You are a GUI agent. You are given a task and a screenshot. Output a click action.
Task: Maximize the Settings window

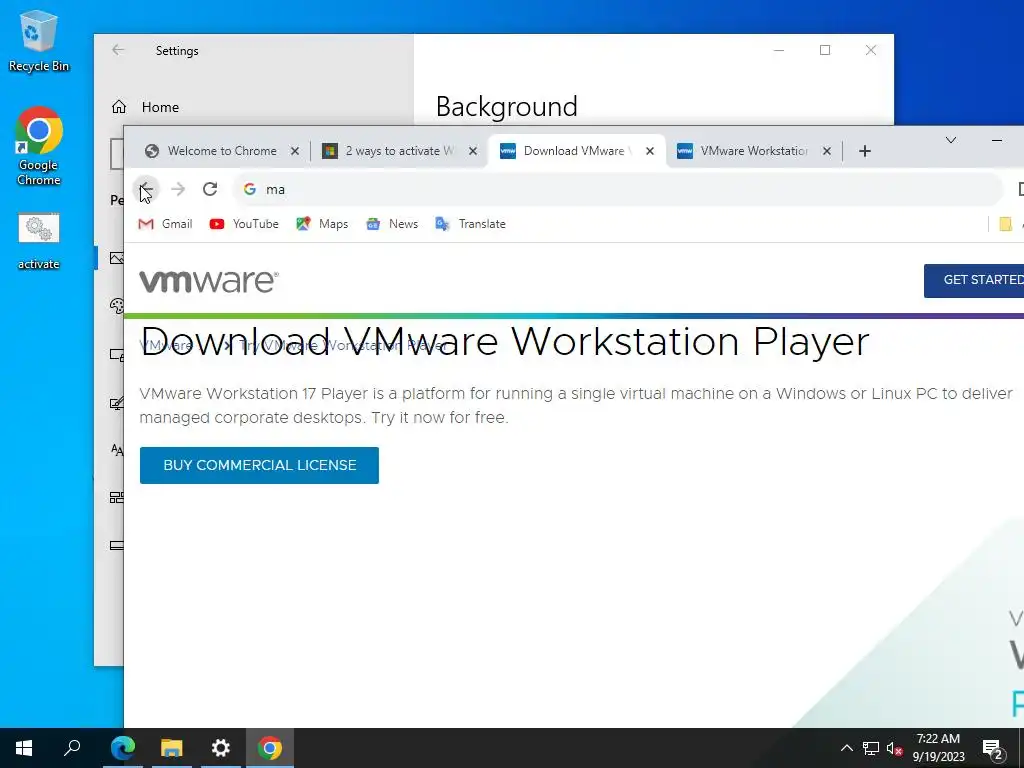pos(825,50)
